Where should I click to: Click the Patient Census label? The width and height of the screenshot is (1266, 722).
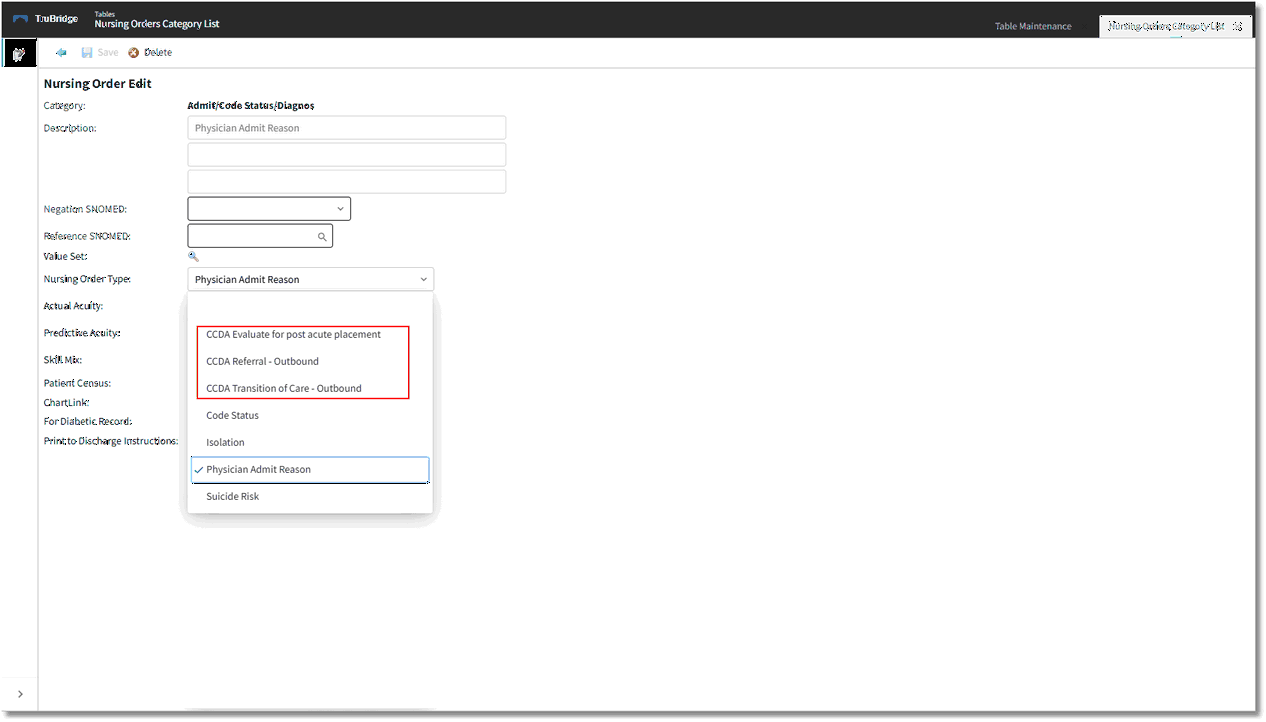[x=77, y=383]
